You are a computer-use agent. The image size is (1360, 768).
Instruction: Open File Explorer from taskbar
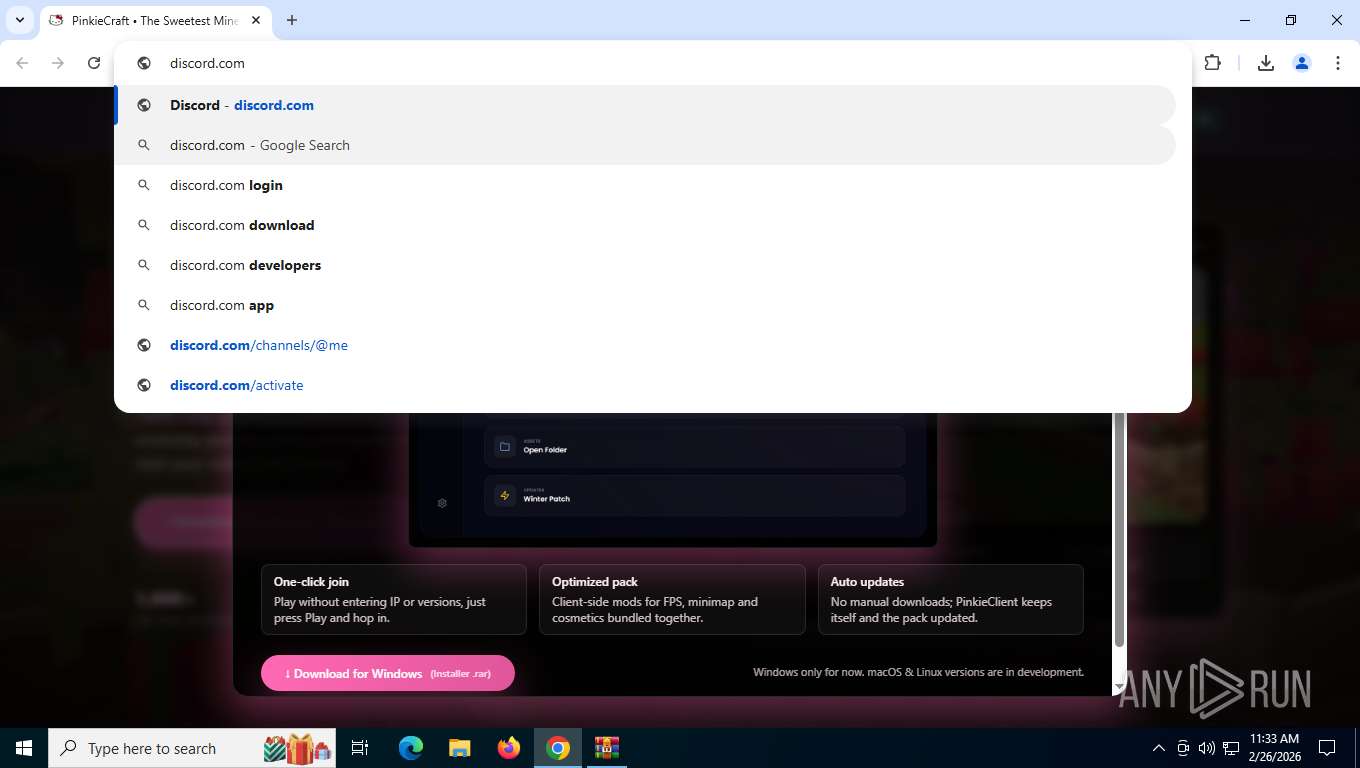(x=459, y=748)
